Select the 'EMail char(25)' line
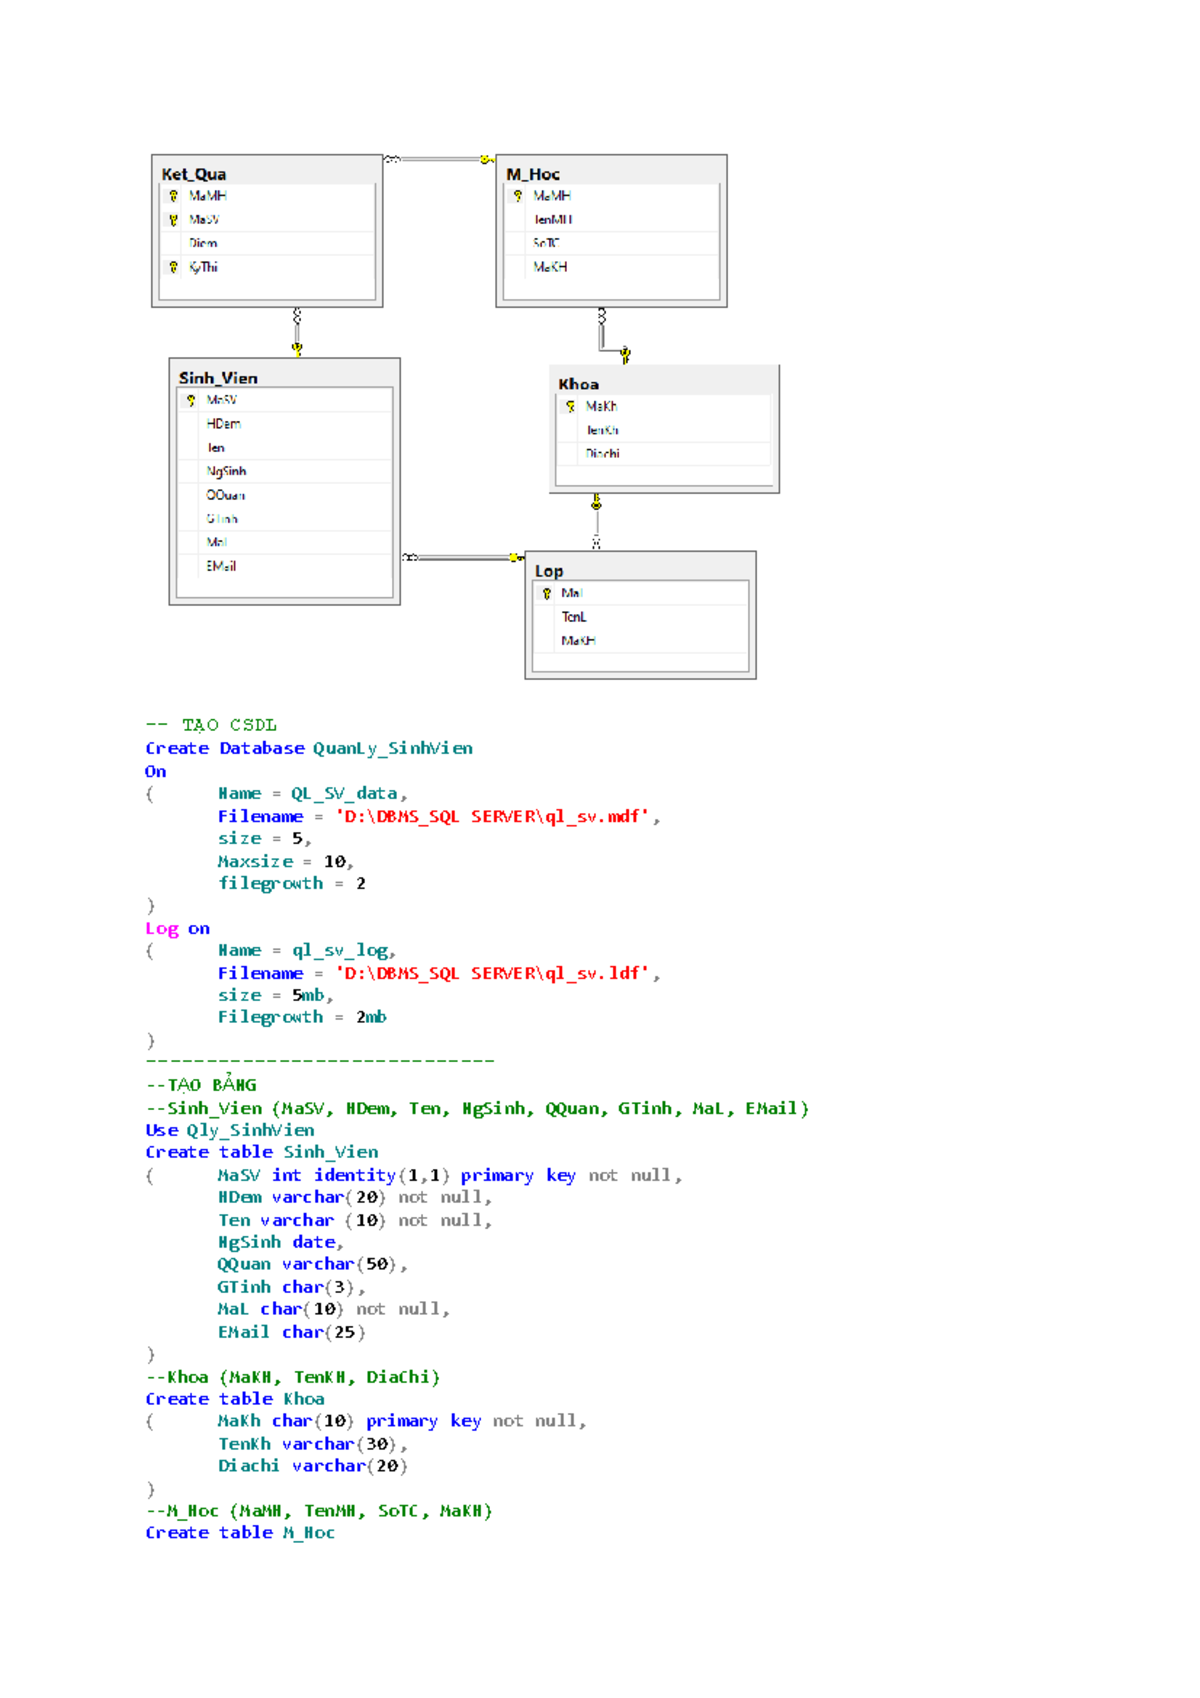1200x1698 pixels. click(x=291, y=1332)
